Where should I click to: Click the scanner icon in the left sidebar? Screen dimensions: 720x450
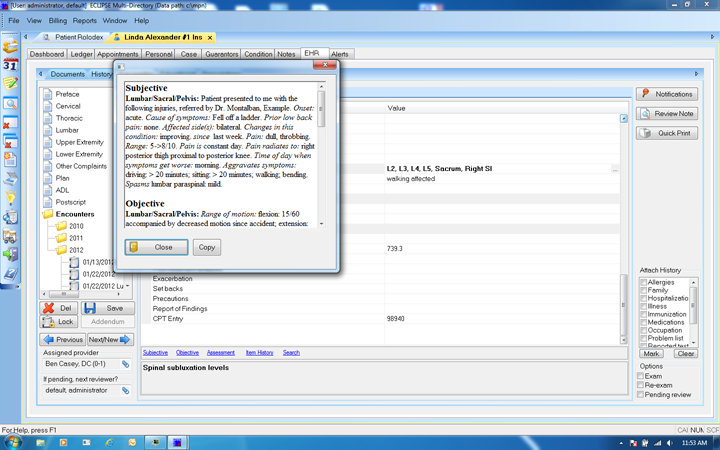pos(10,179)
